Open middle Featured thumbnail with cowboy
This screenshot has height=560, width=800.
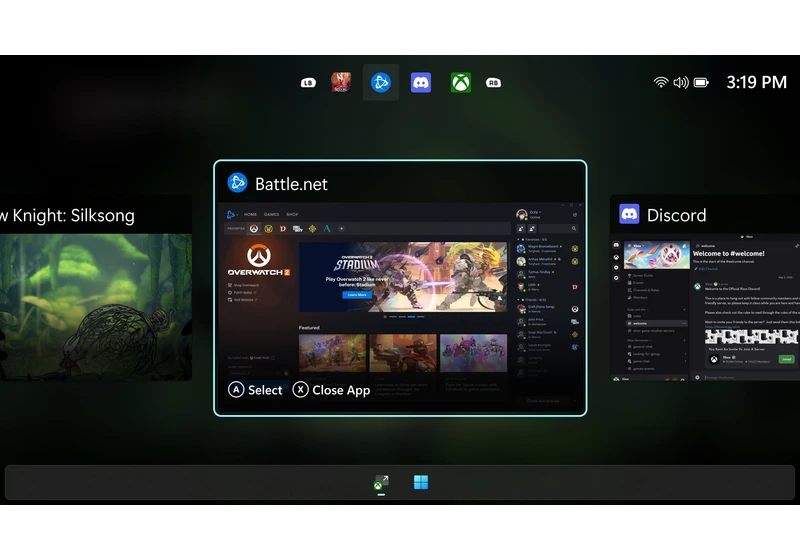click(x=403, y=353)
